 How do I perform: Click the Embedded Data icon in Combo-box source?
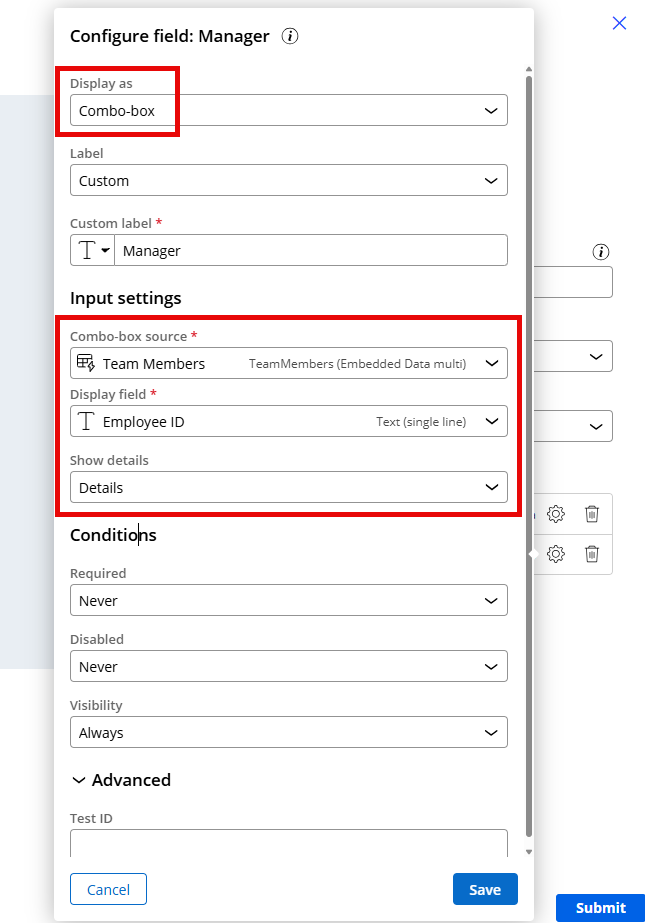(x=85, y=362)
